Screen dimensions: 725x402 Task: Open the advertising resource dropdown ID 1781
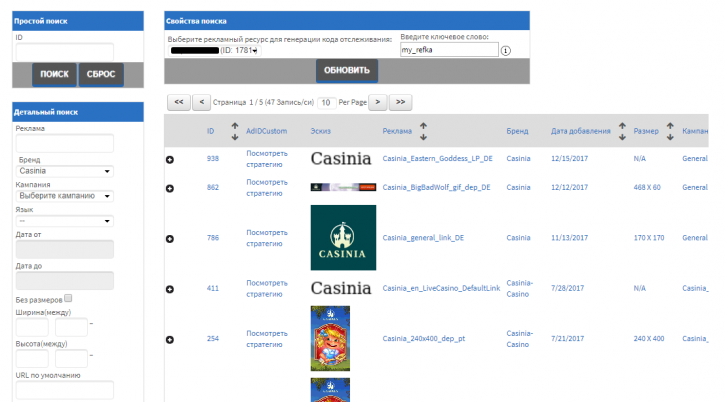click(214, 50)
